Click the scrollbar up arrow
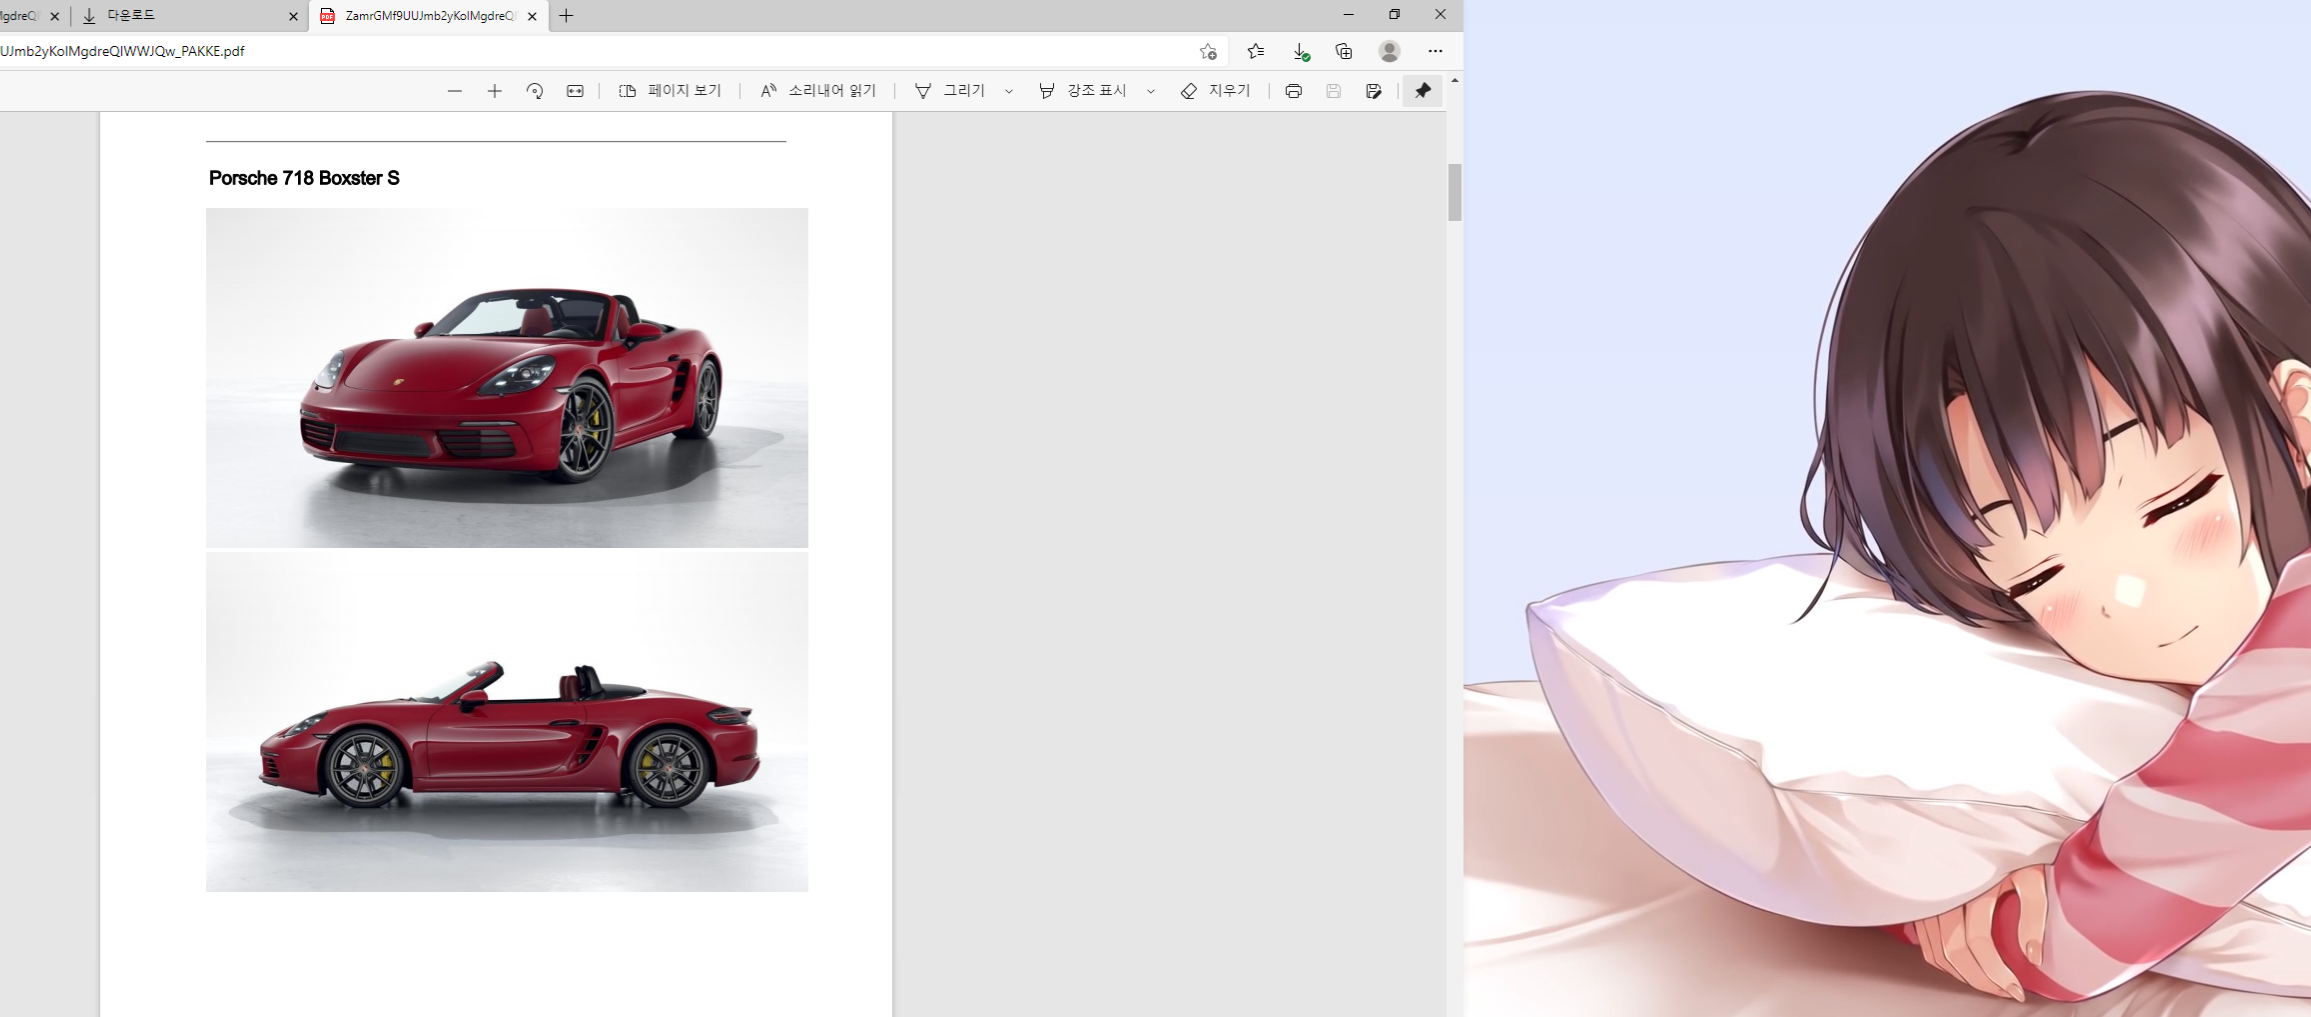Screen dimensions: 2311x1017 (1455, 80)
